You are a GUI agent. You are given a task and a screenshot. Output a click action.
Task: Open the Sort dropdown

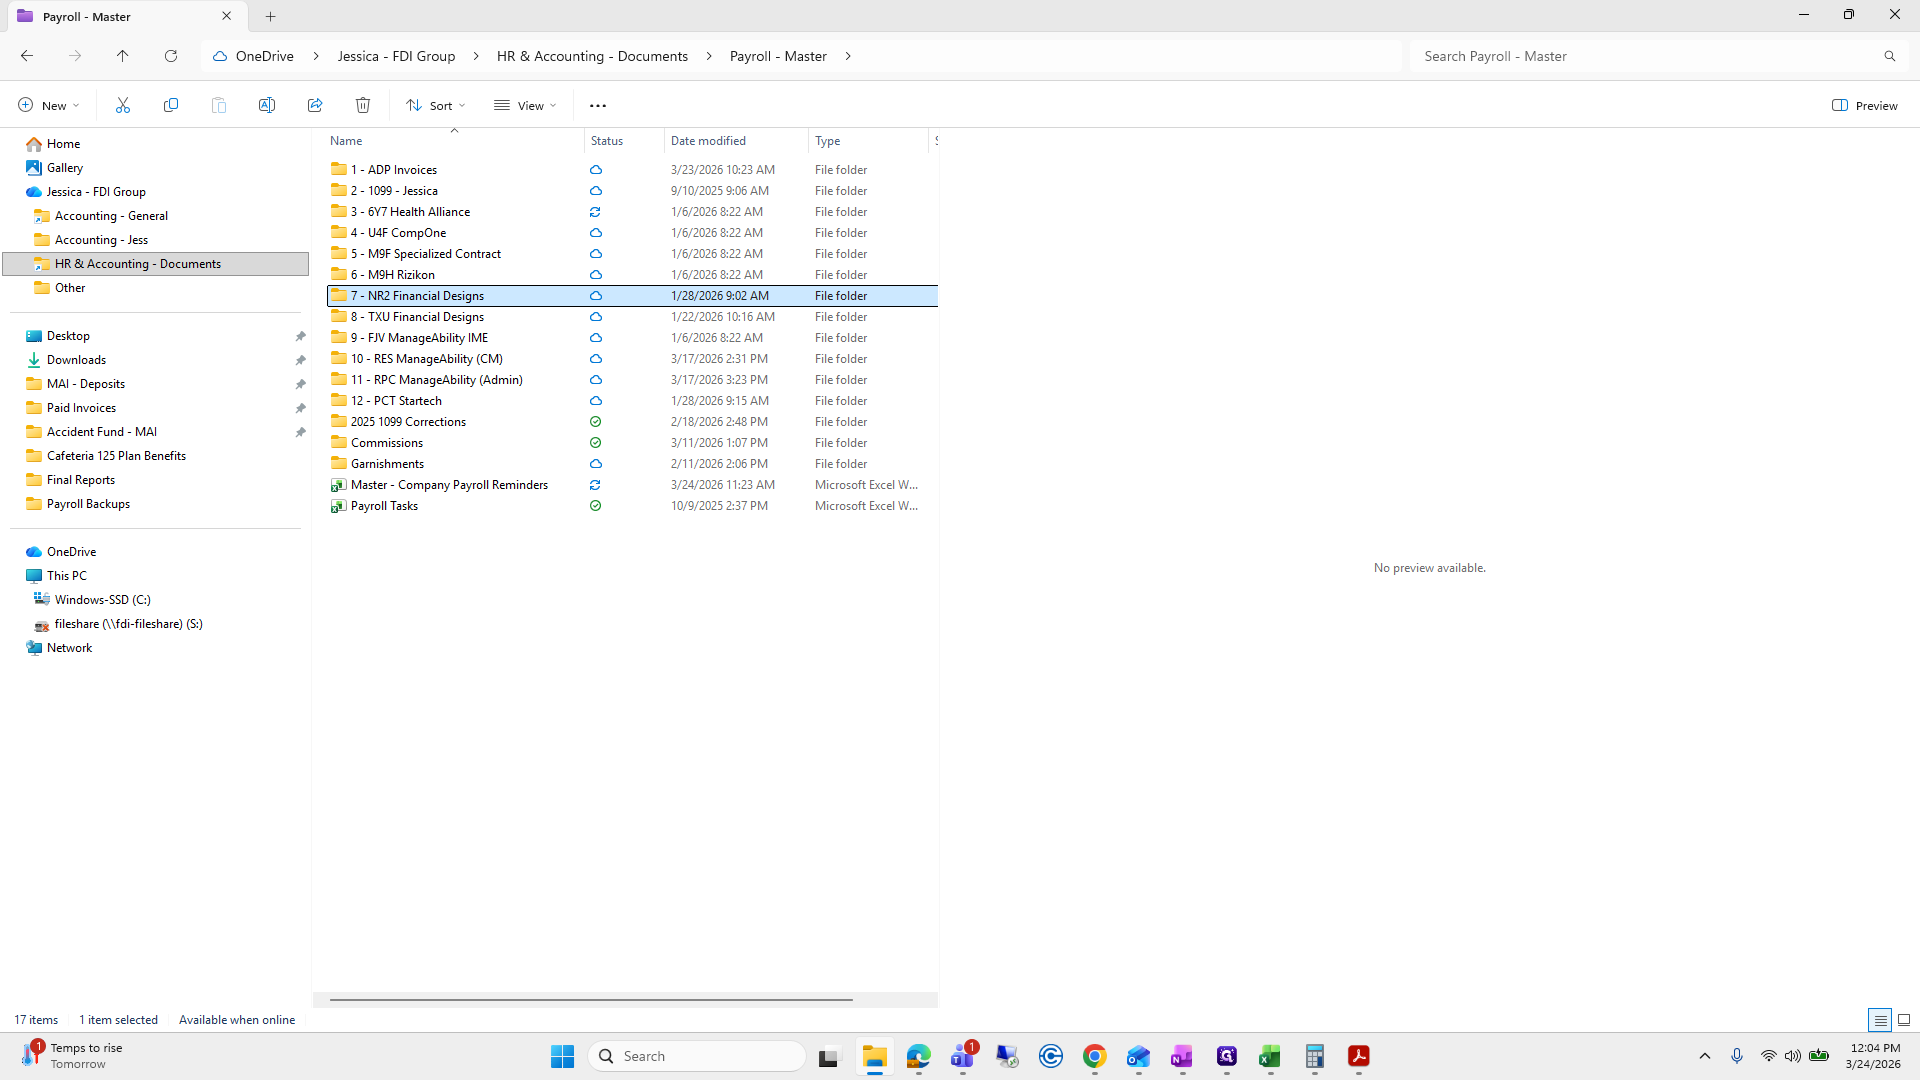pos(436,105)
